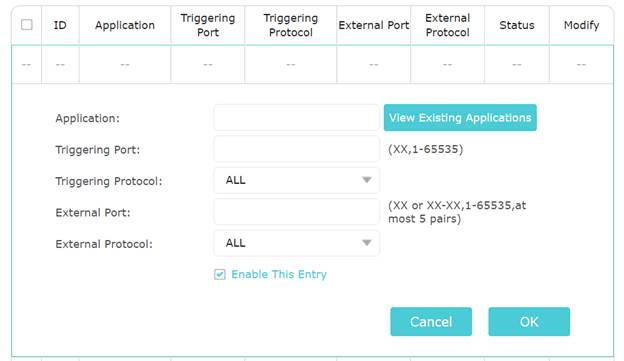Expand the External Protocol dropdown
Viewport: 624px width, 361px height.
296,243
